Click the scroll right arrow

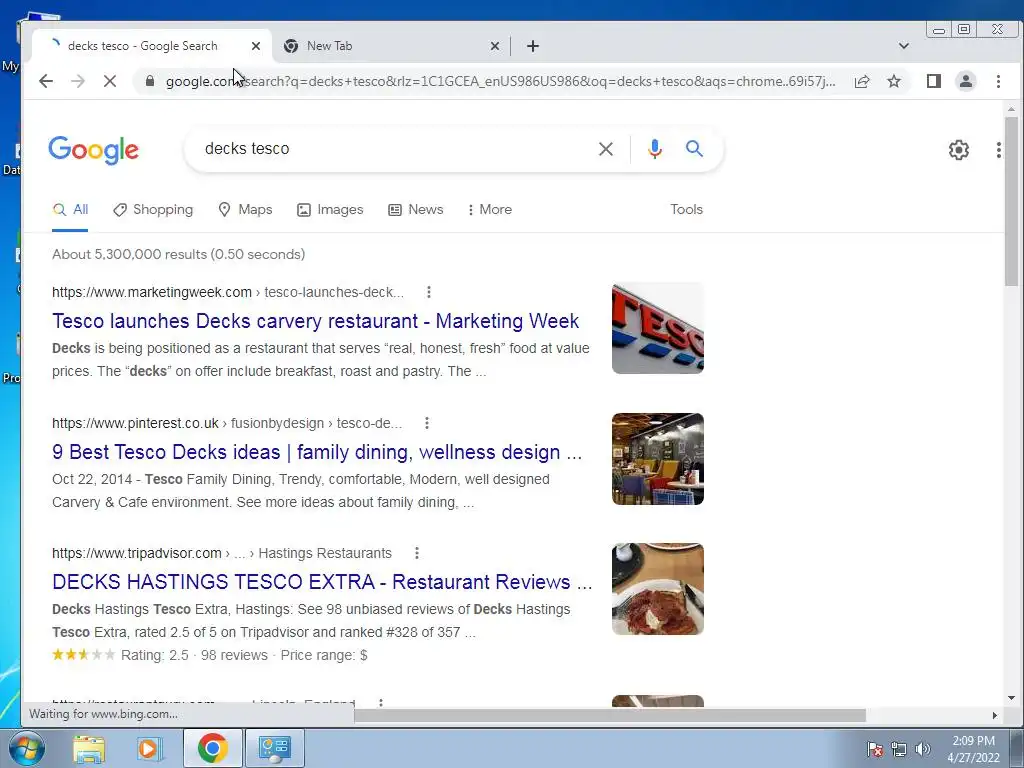pyautogui.click(x=995, y=715)
